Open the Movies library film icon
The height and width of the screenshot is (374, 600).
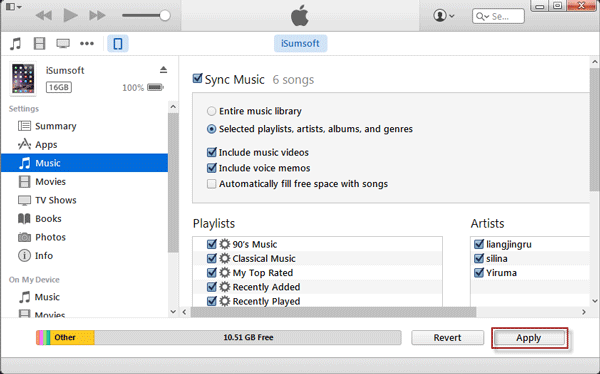(39, 44)
